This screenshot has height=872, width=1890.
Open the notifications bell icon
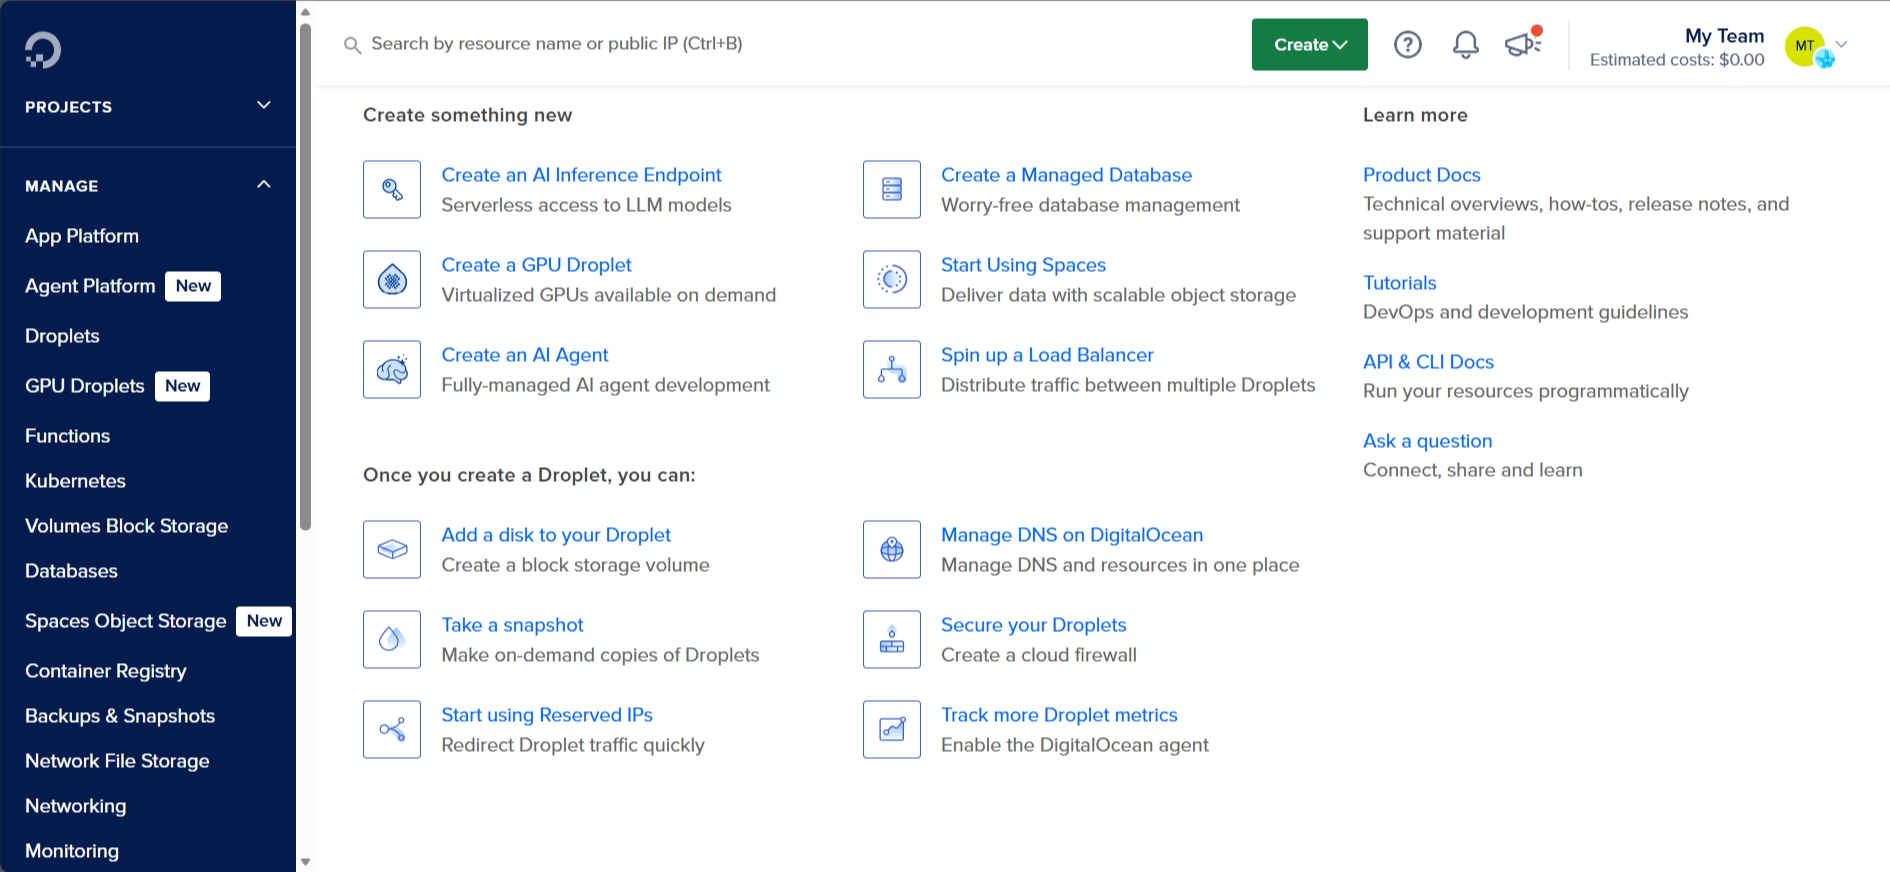coord(1466,44)
